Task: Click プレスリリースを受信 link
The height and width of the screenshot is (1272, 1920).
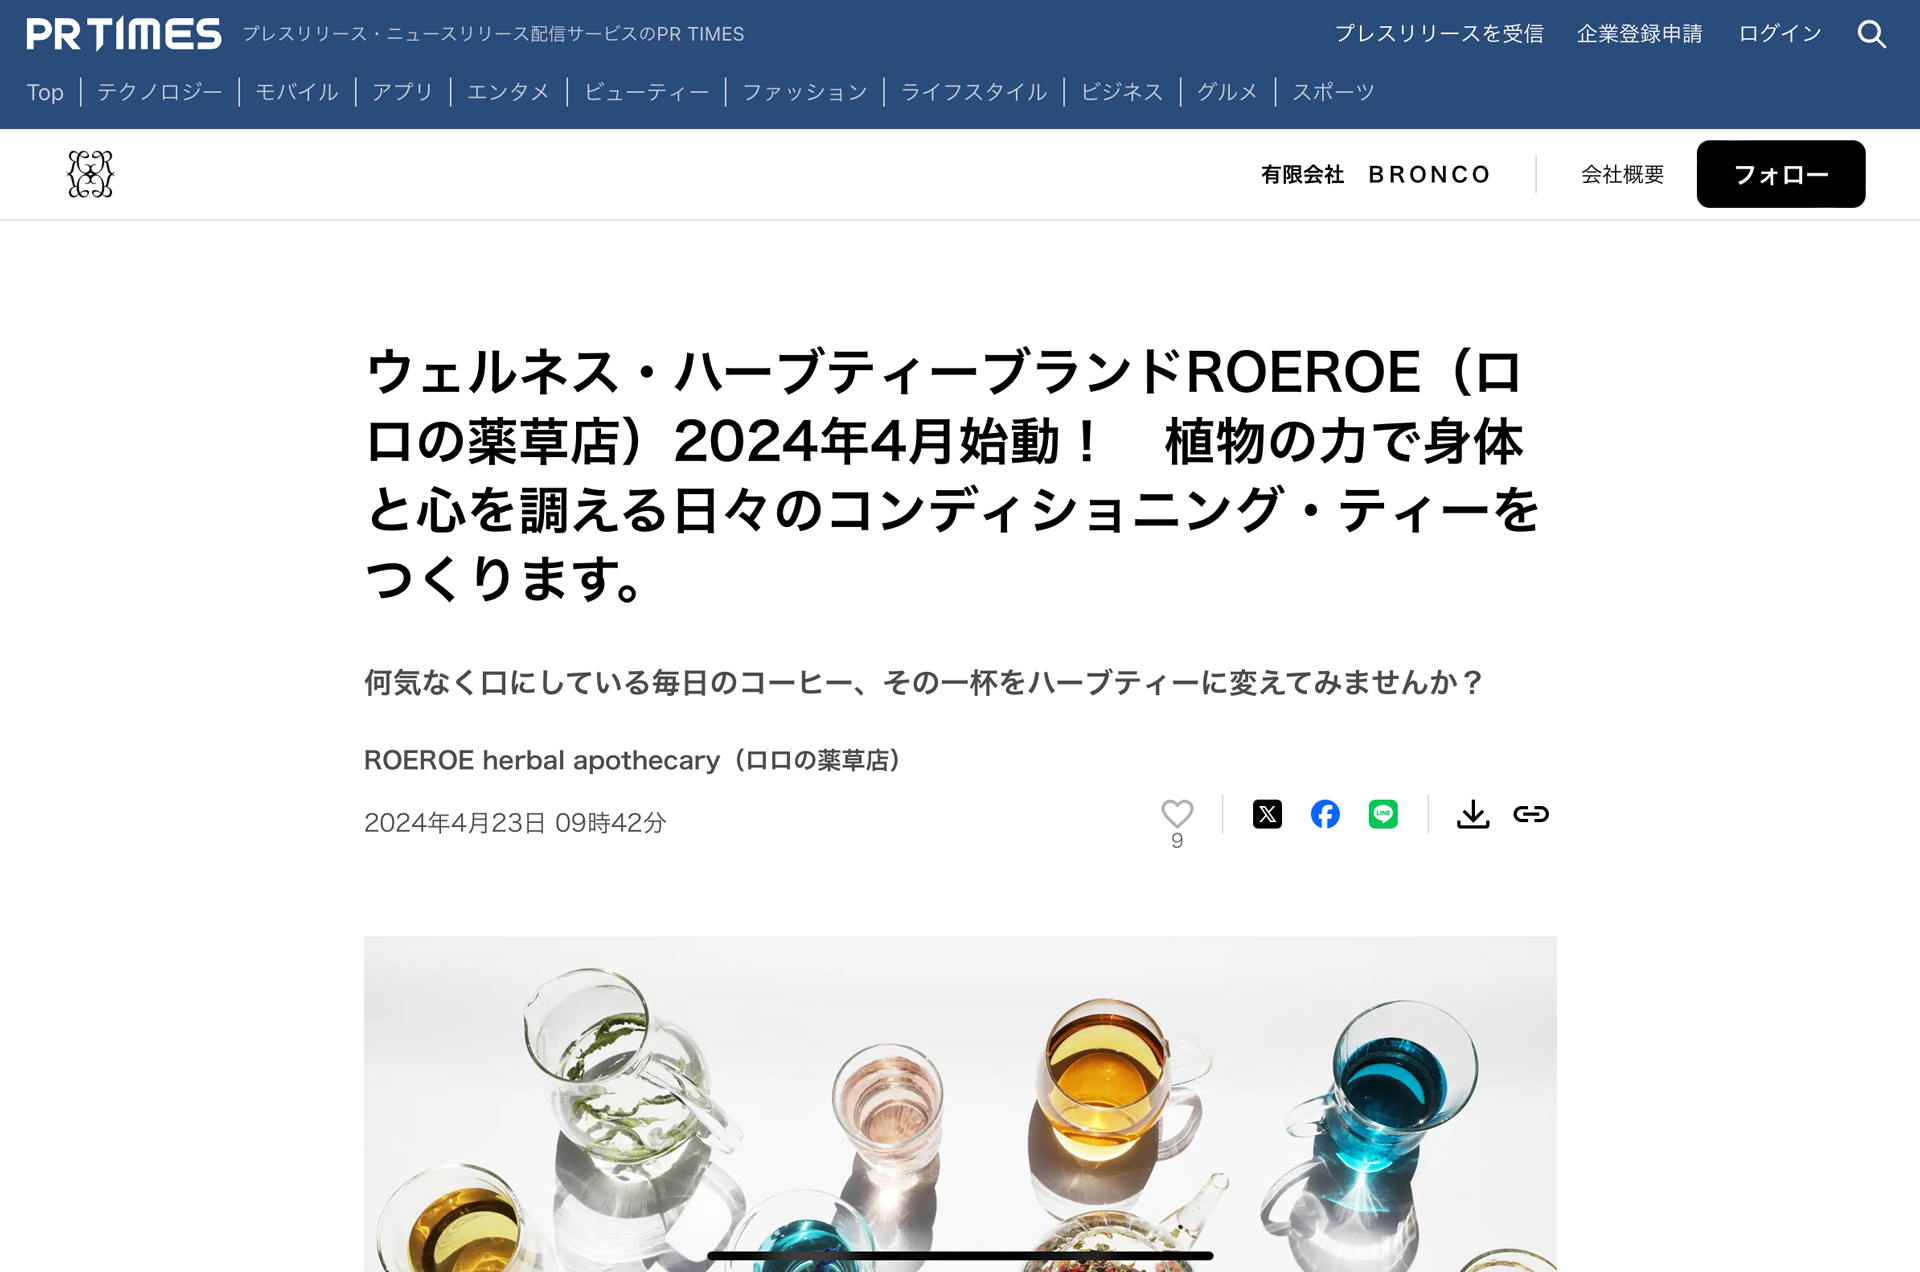Action: click(1439, 34)
